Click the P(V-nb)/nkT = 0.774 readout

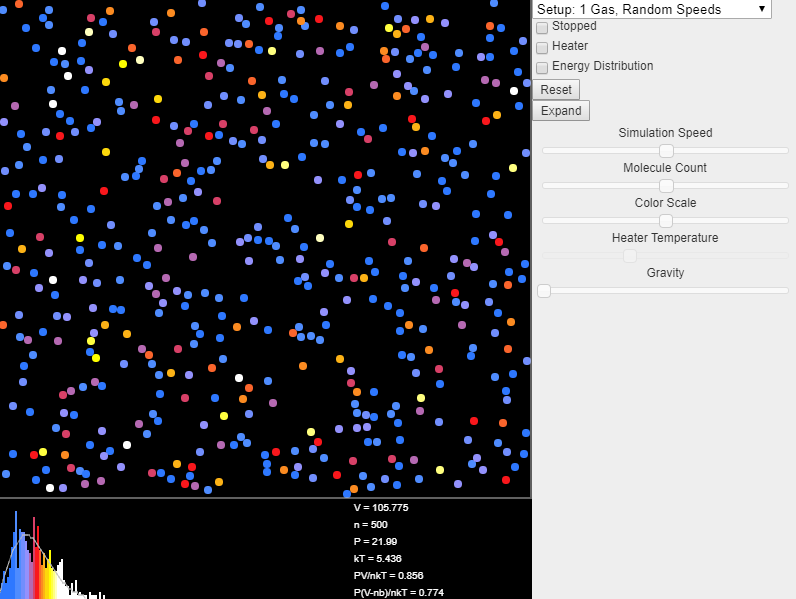398,592
